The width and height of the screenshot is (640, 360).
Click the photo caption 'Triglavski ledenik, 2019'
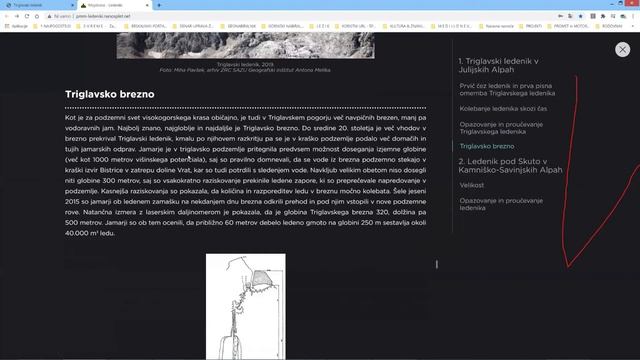coord(245,64)
